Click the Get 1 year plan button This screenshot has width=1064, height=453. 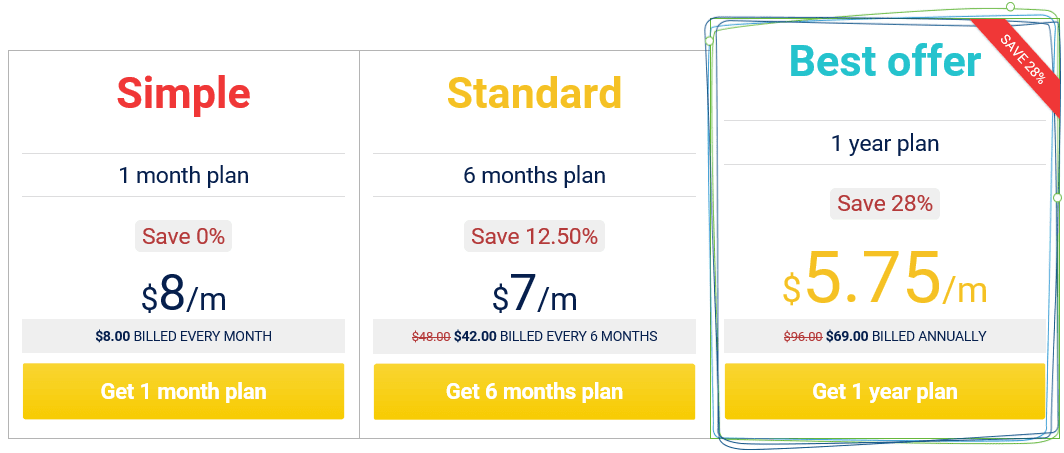pyautogui.click(x=885, y=391)
